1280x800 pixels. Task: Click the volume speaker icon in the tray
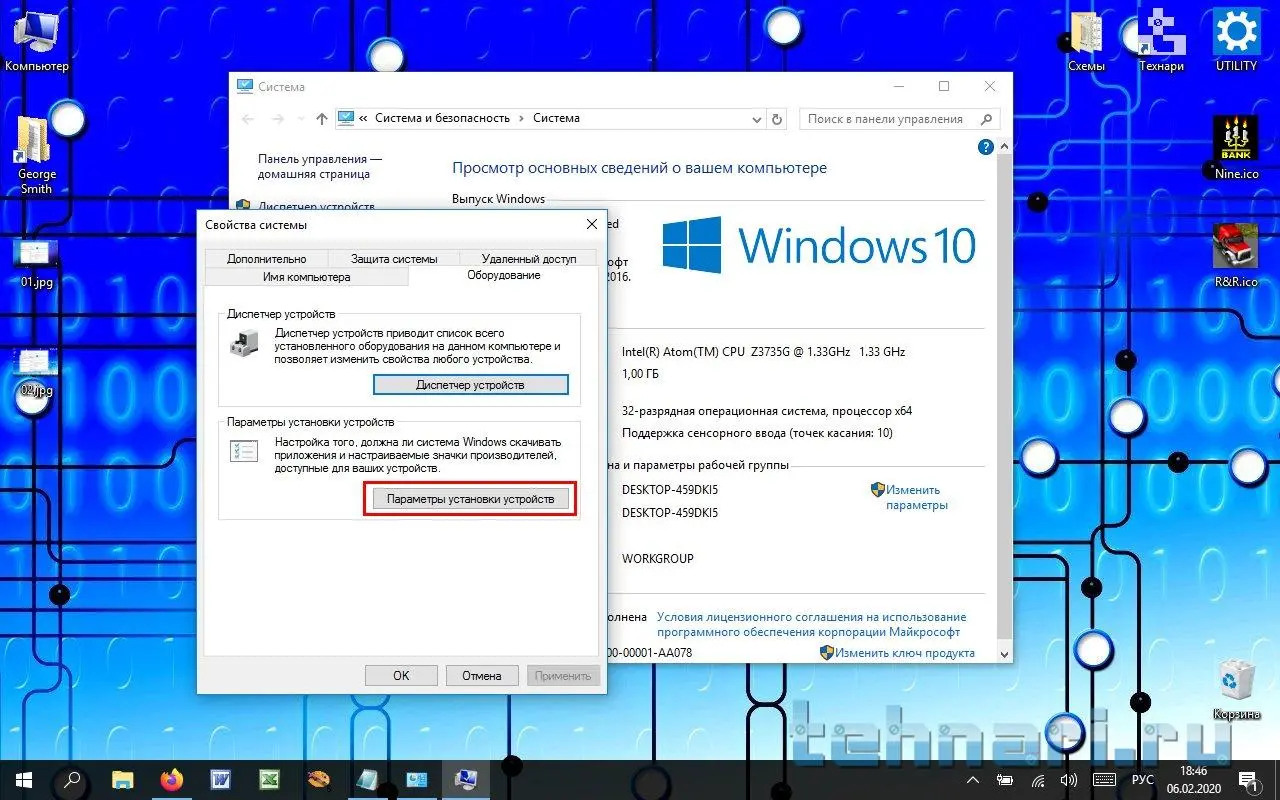pos(1068,780)
